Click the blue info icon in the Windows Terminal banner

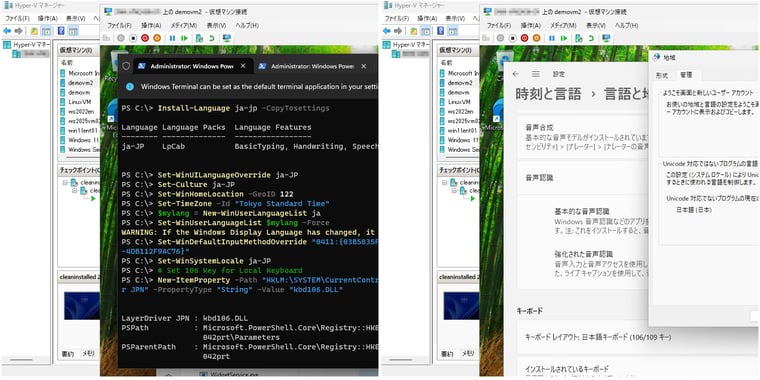point(130,86)
